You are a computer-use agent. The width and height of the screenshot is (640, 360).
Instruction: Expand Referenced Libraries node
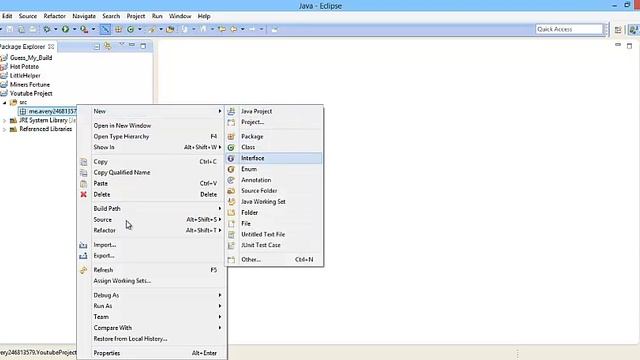point(4,129)
